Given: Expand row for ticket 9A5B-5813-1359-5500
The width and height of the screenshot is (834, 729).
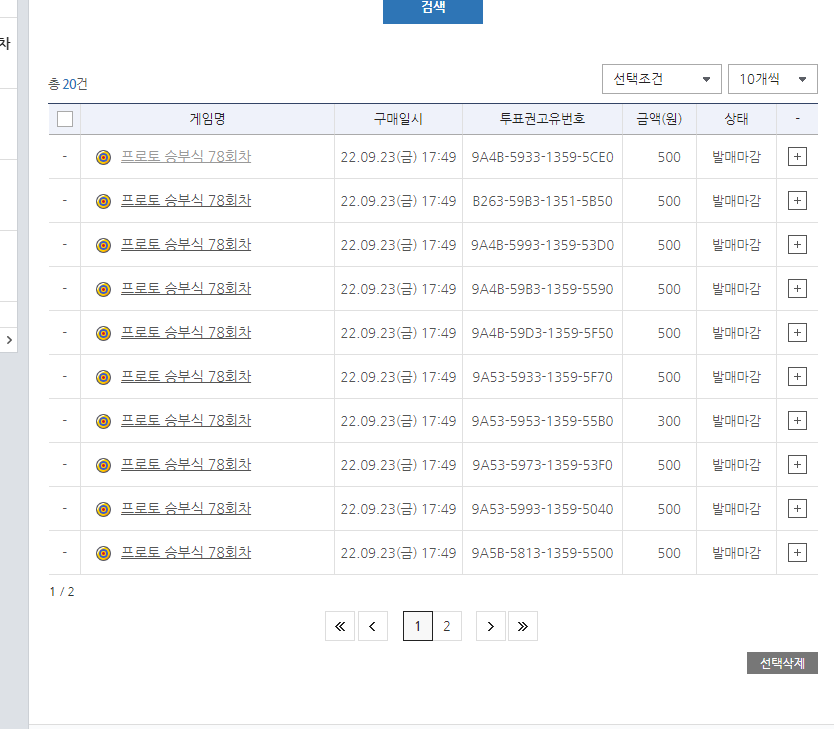Looking at the screenshot, I should pyautogui.click(x=797, y=552).
